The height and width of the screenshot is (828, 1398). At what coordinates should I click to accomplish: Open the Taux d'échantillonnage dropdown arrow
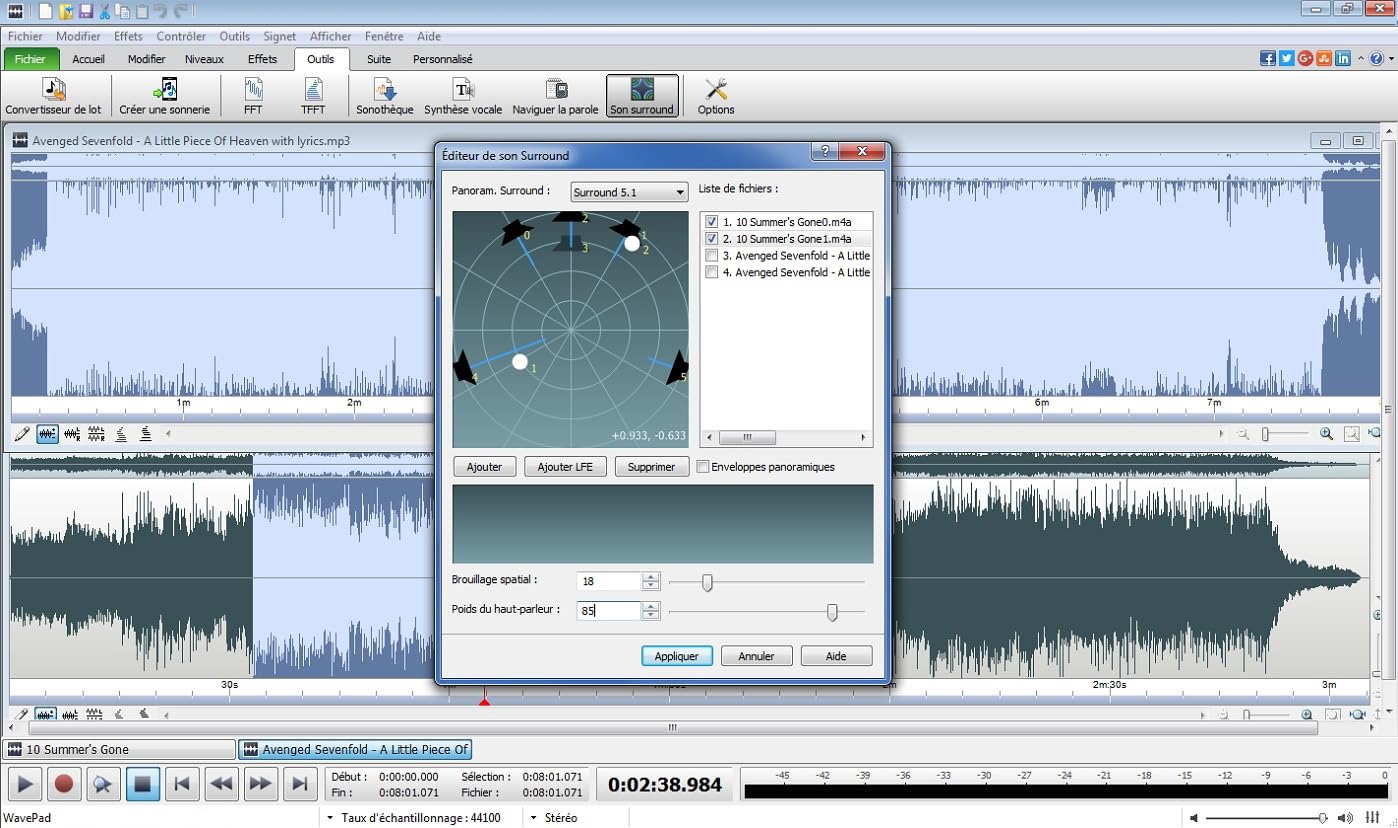(x=330, y=818)
